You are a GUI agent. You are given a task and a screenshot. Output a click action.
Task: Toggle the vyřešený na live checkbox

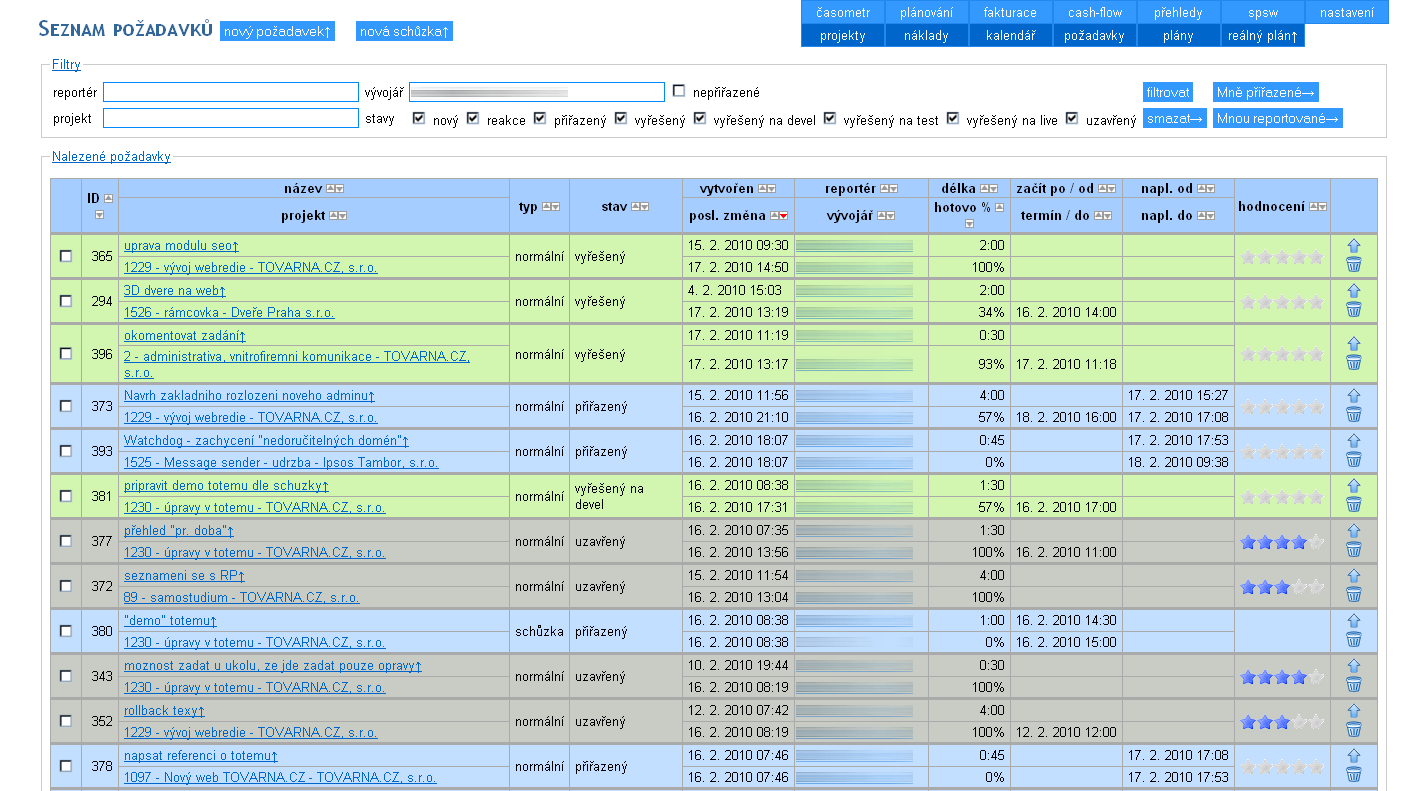coord(953,118)
